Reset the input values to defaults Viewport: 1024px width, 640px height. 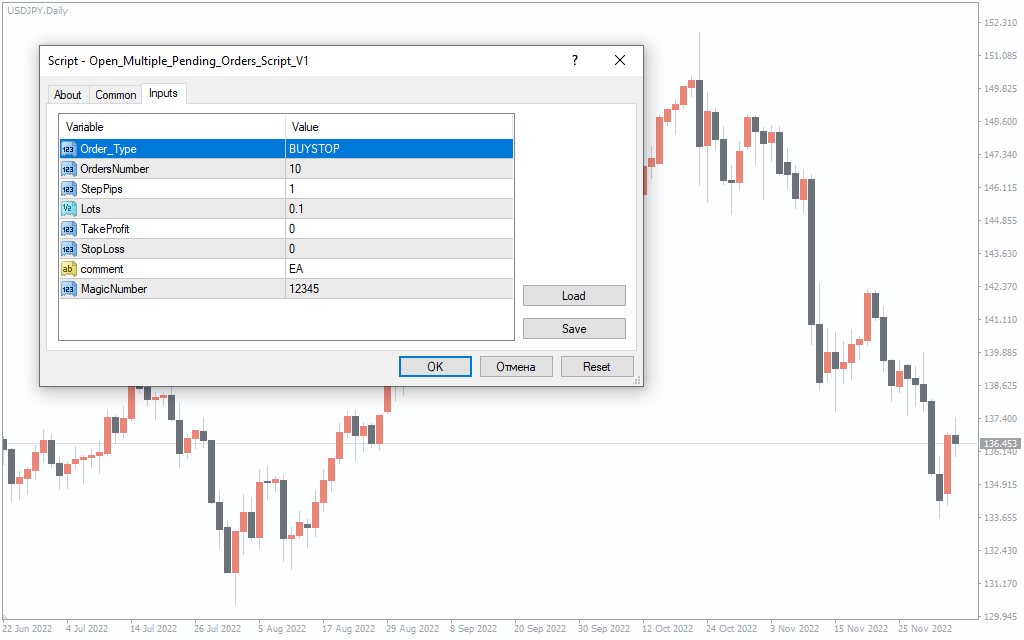coord(597,367)
